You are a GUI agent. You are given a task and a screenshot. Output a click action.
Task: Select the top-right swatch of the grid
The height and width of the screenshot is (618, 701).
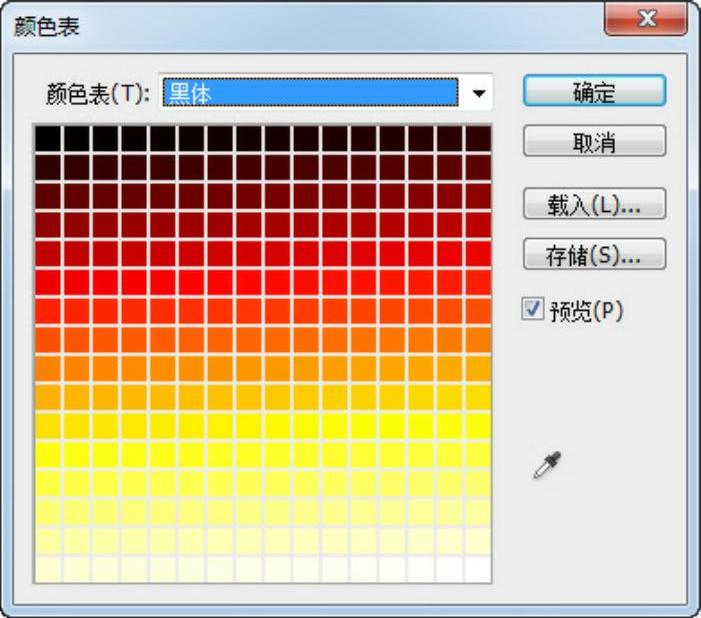(477, 138)
